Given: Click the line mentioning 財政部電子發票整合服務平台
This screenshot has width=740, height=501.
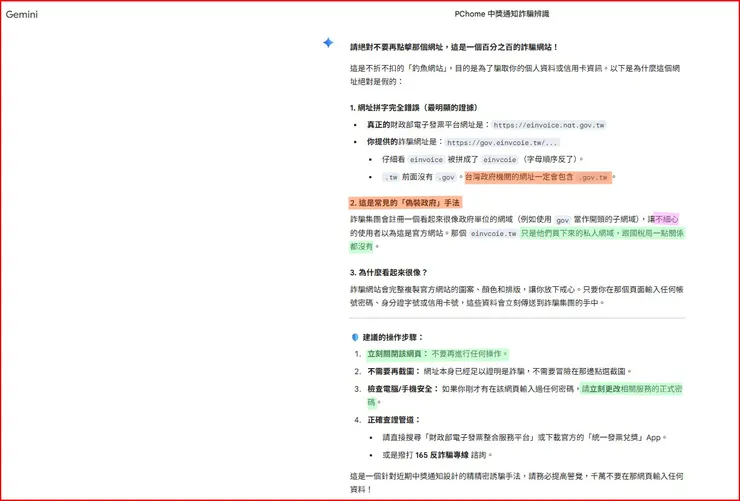Looking at the screenshot, I should coord(524,438).
